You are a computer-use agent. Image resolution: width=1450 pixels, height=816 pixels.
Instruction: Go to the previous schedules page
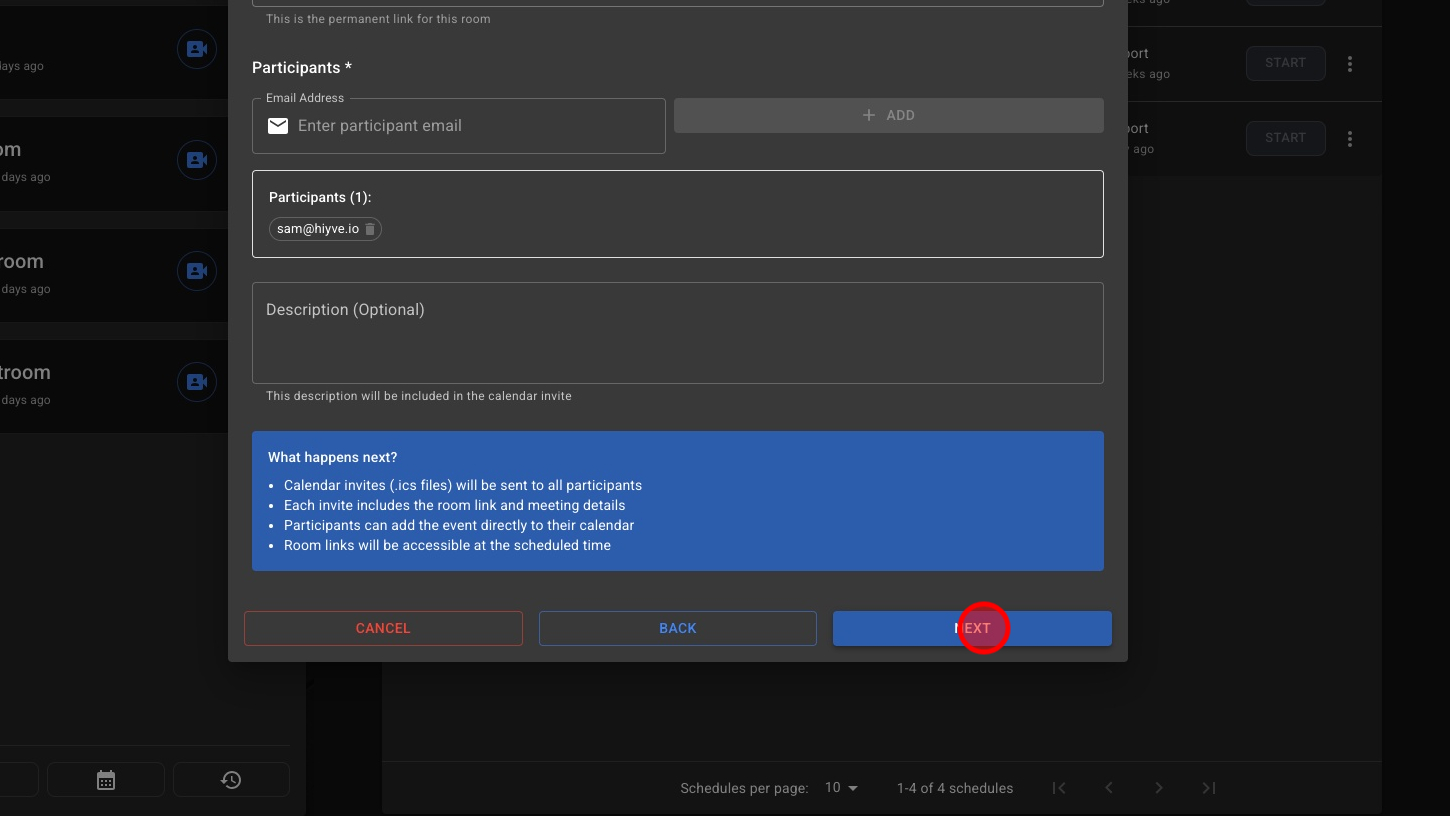(1109, 788)
